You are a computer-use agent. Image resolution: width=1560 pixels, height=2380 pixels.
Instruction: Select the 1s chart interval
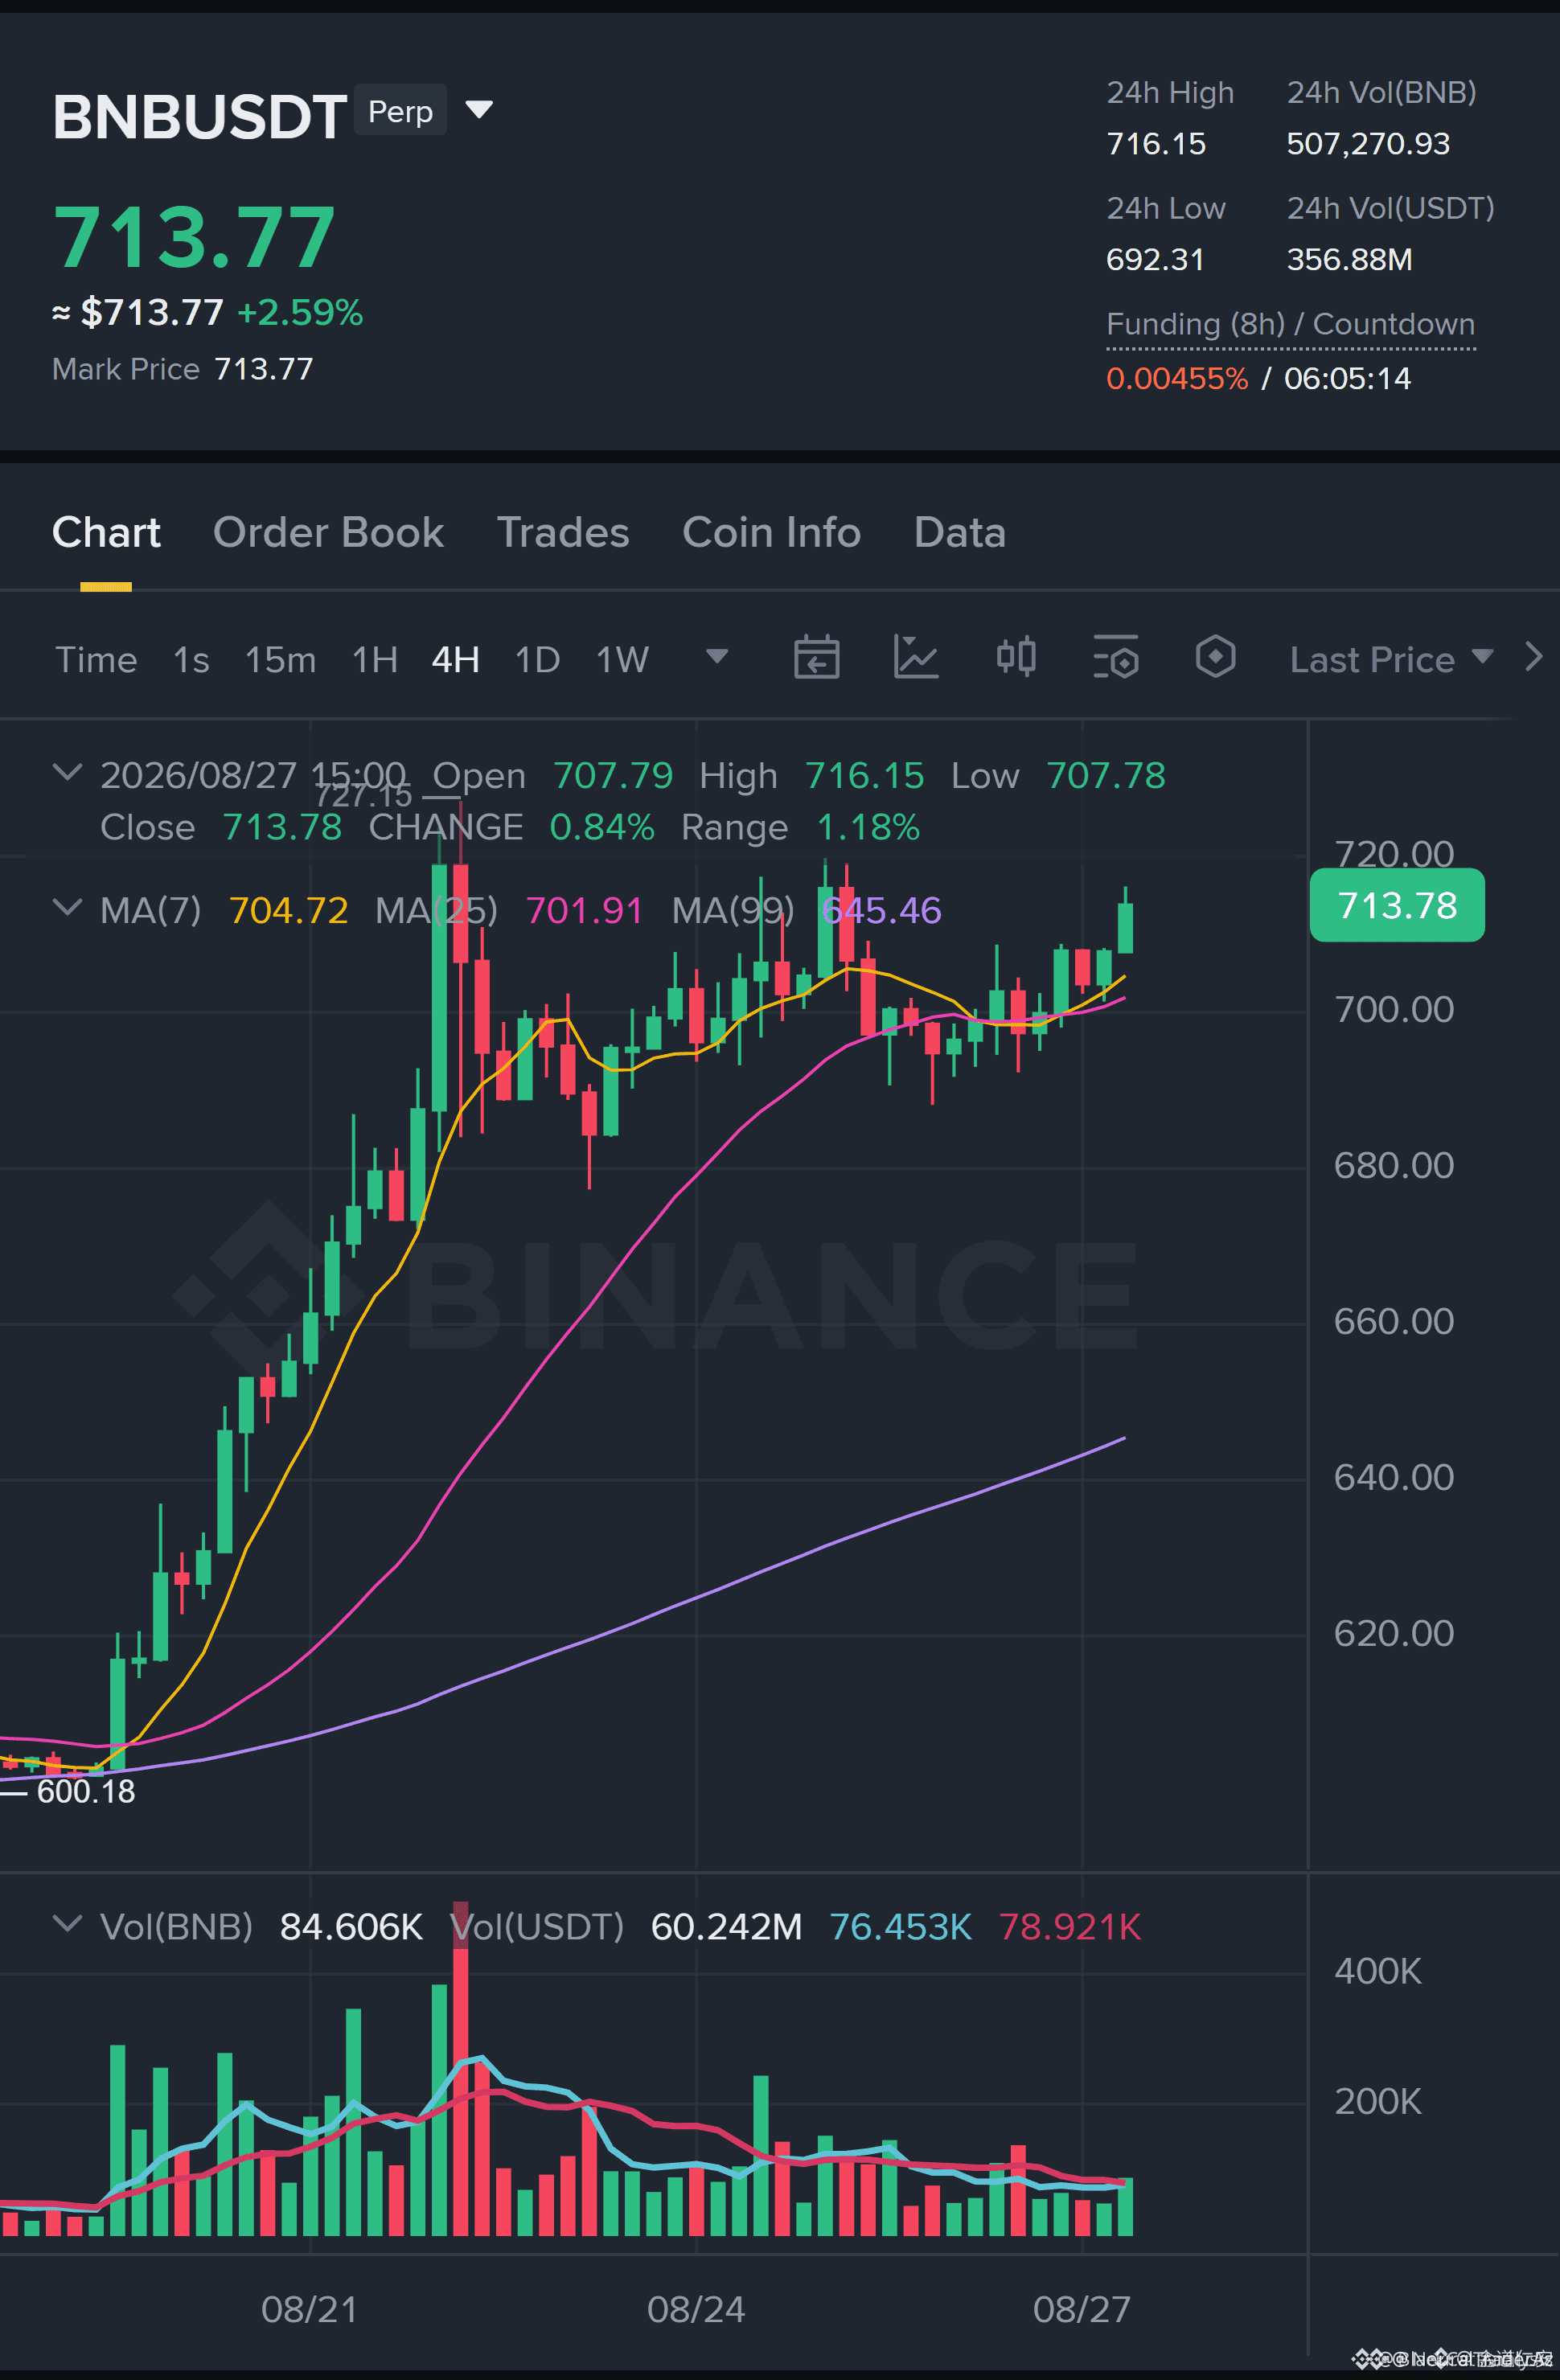[x=191, y=659]
